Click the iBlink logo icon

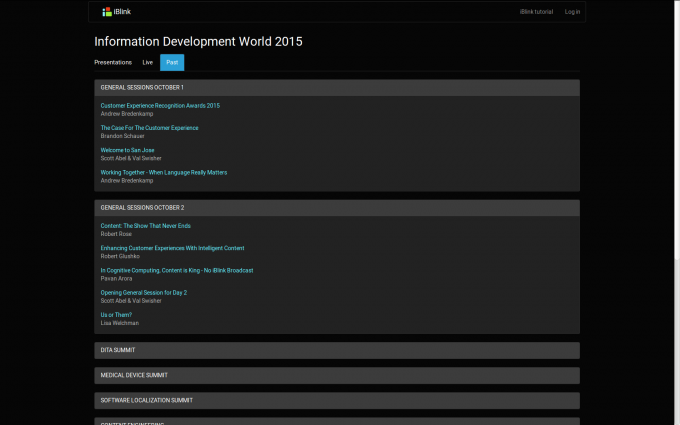point(107,12)
